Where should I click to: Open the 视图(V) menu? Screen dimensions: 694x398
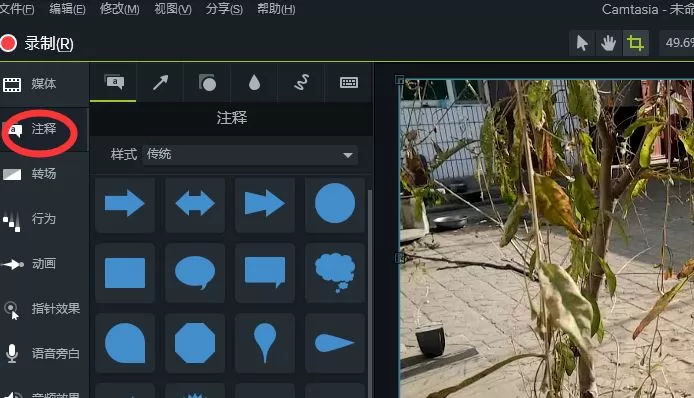173,9
